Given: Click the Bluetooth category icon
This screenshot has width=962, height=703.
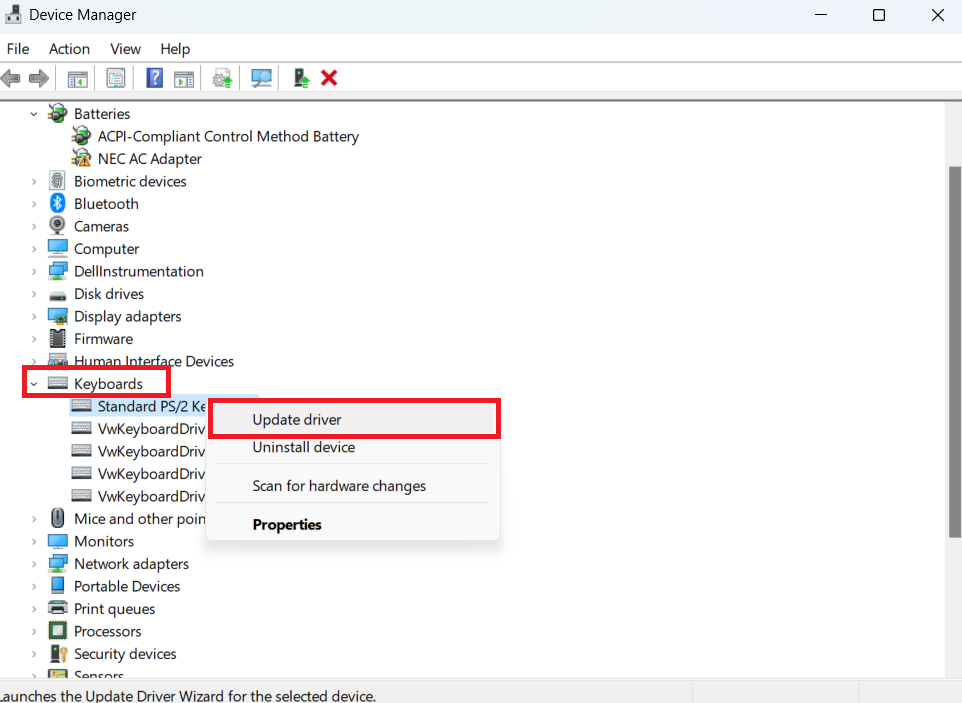Looking at the screenshot, I should (x=58, y=203).
